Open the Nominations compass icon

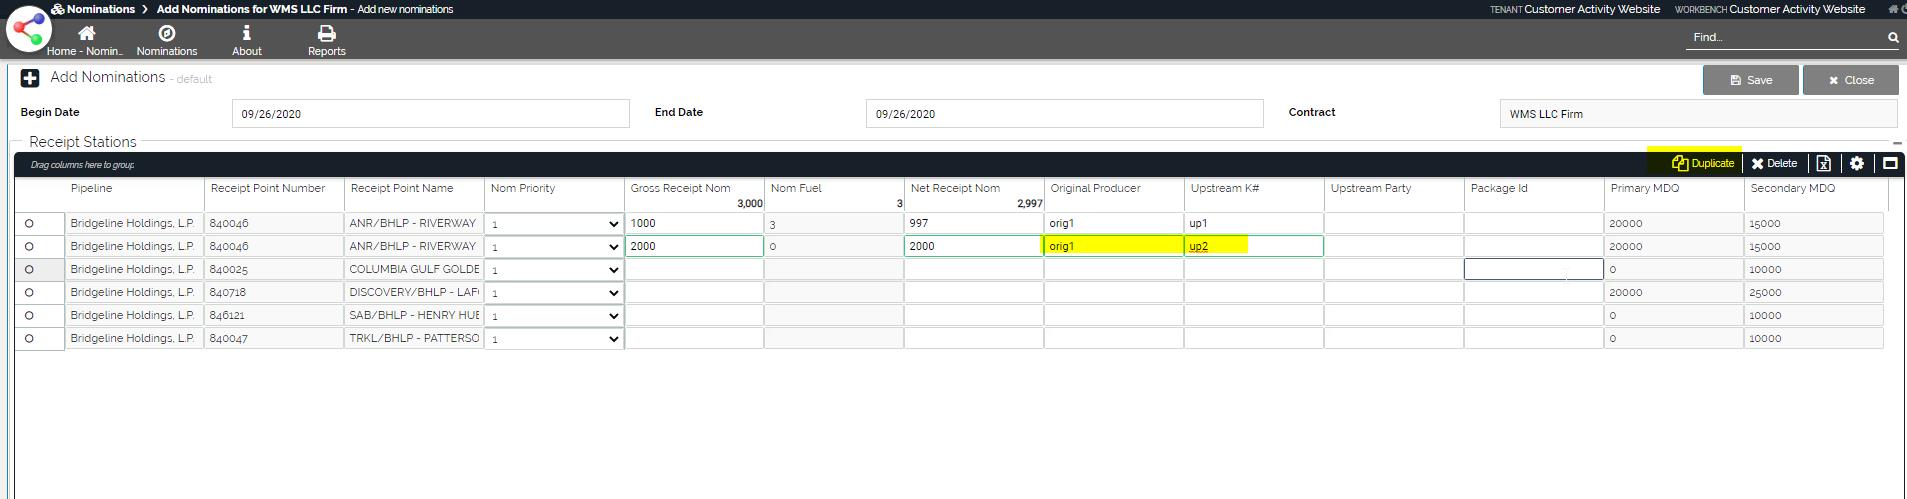point(167,34)
